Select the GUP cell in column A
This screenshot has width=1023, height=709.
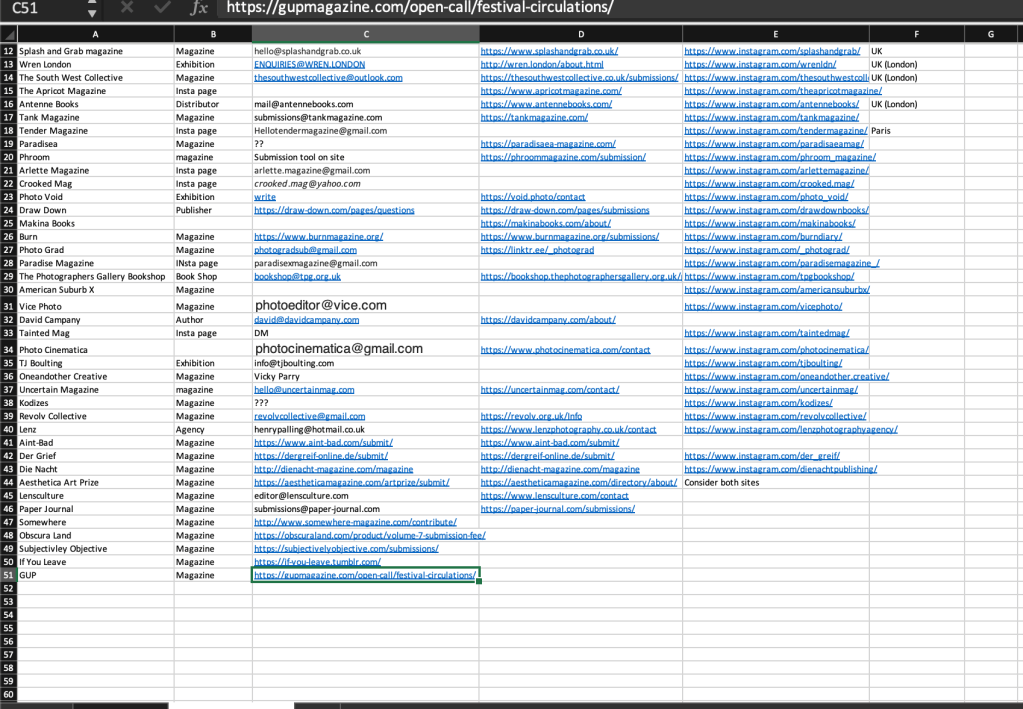pyautogui.click(x=95, y=575)
